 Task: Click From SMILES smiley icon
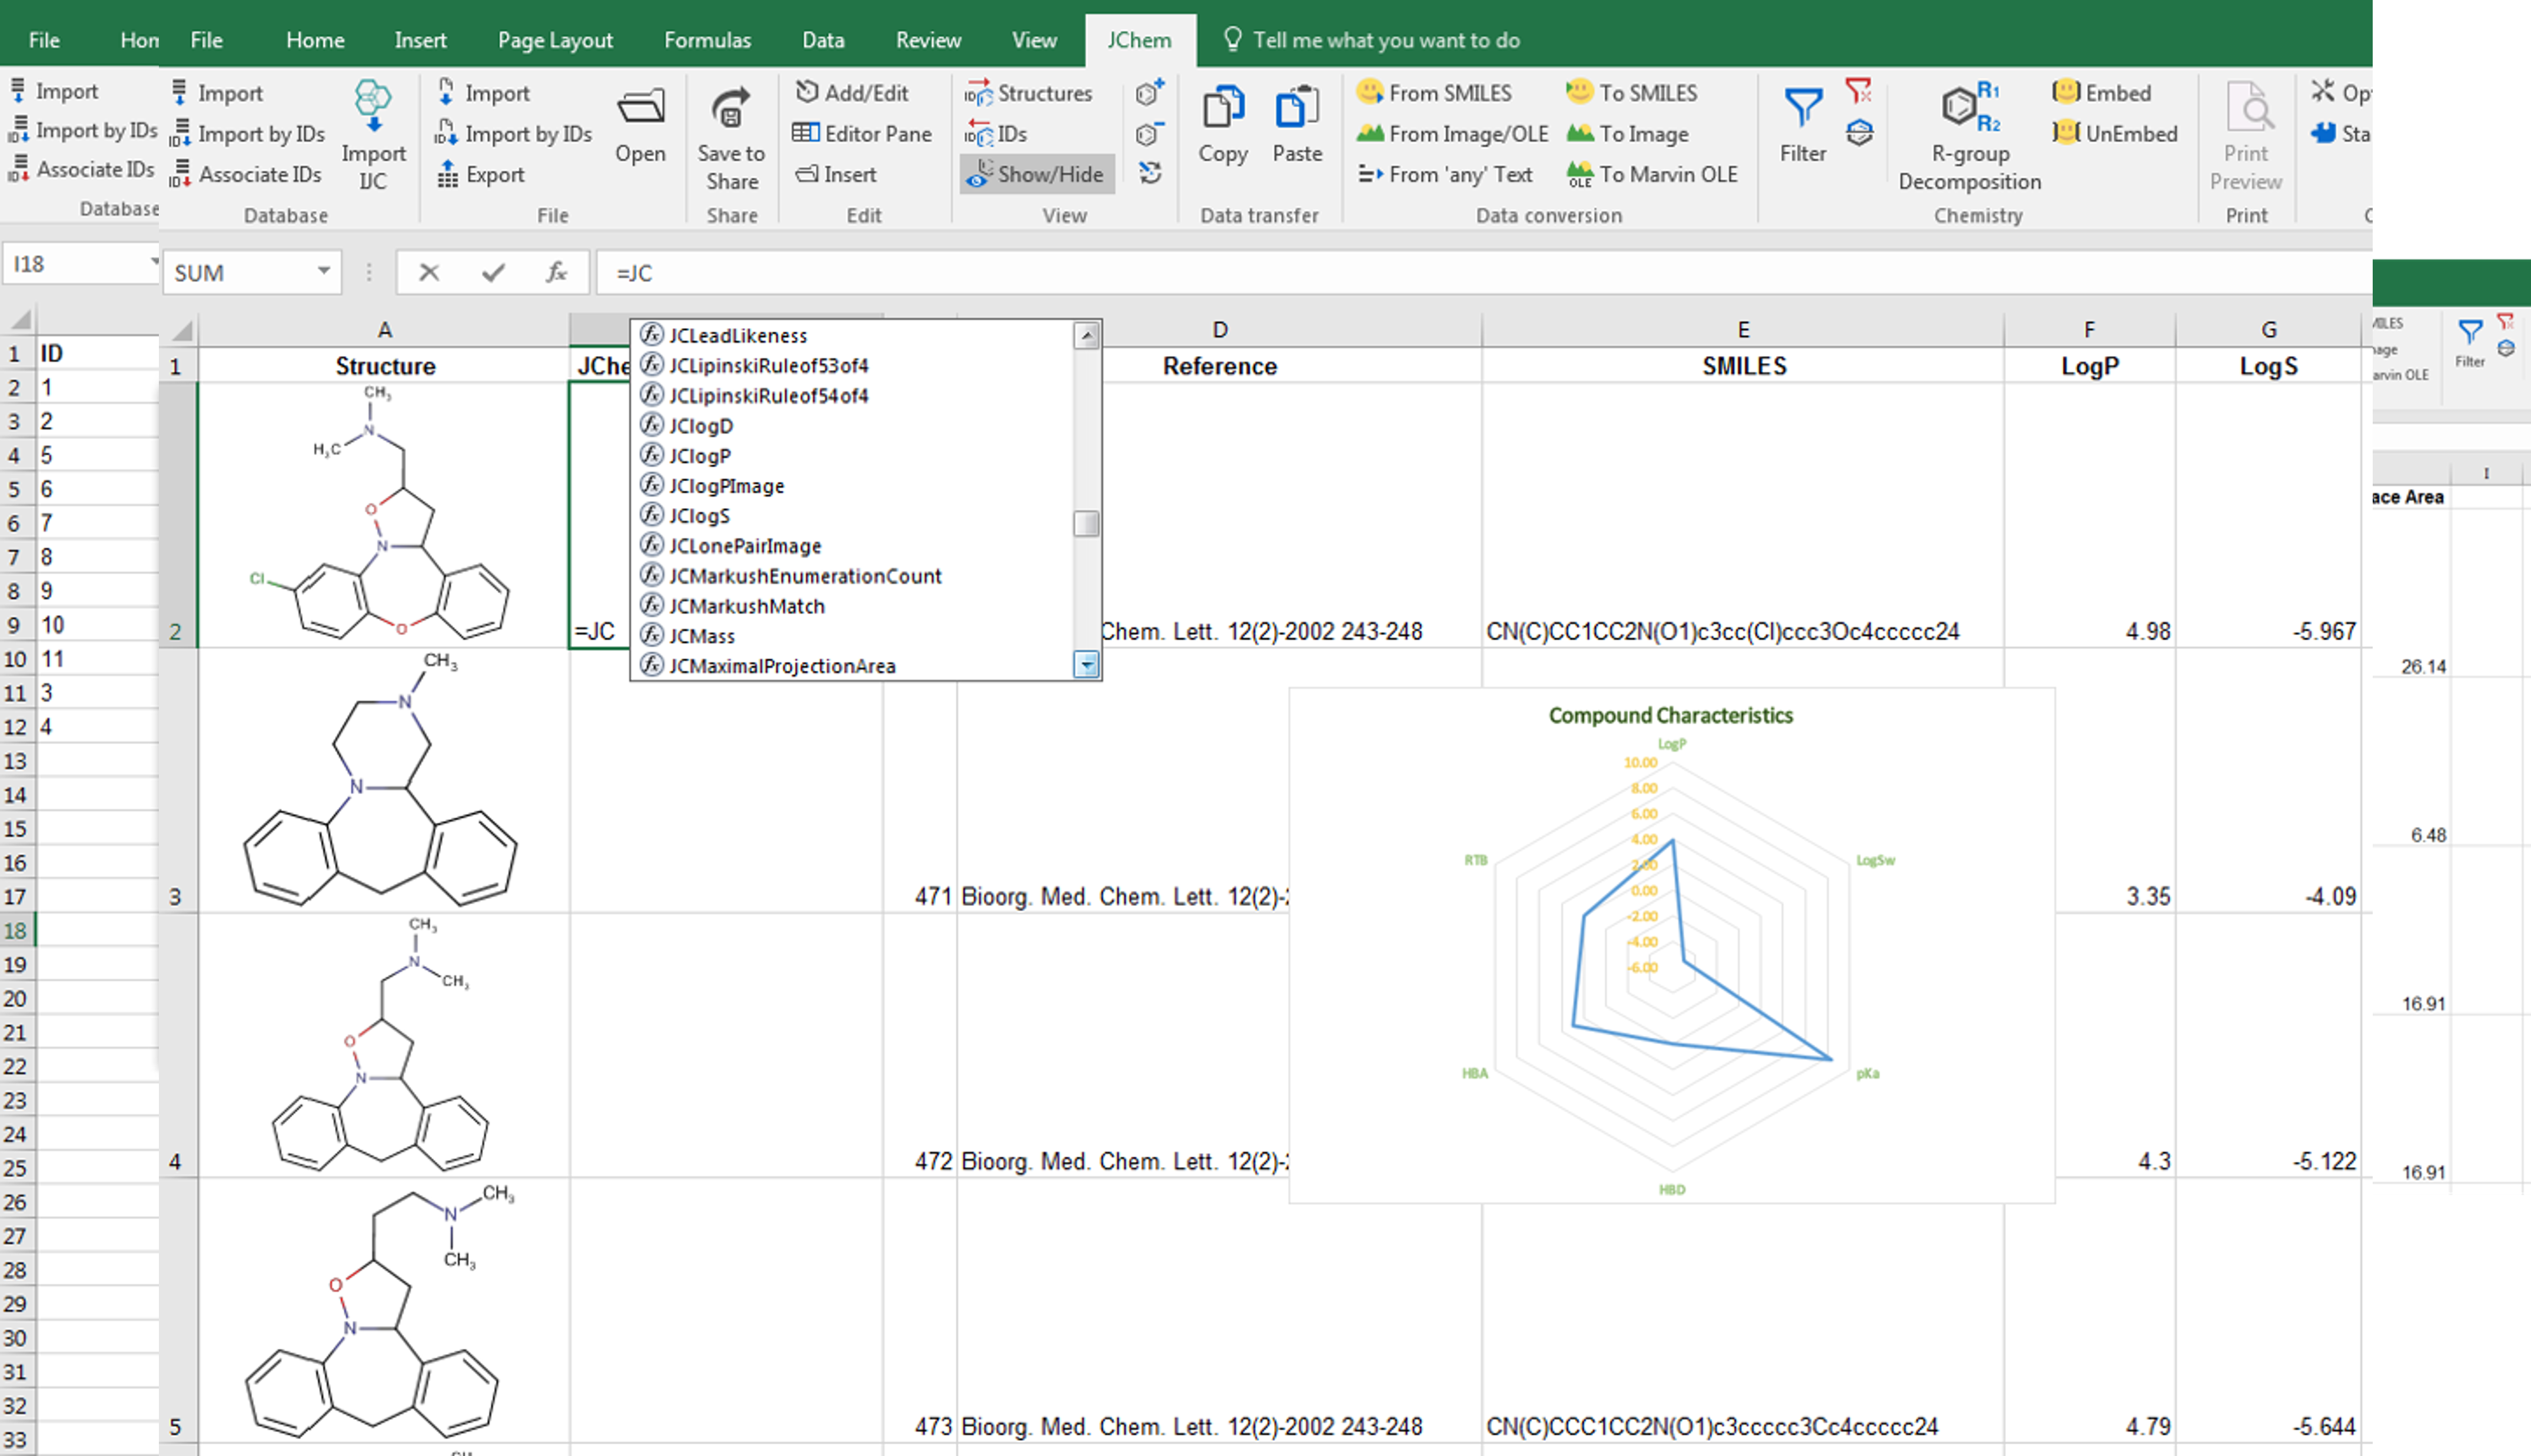pyautogui.click(x=1369, y=92)
